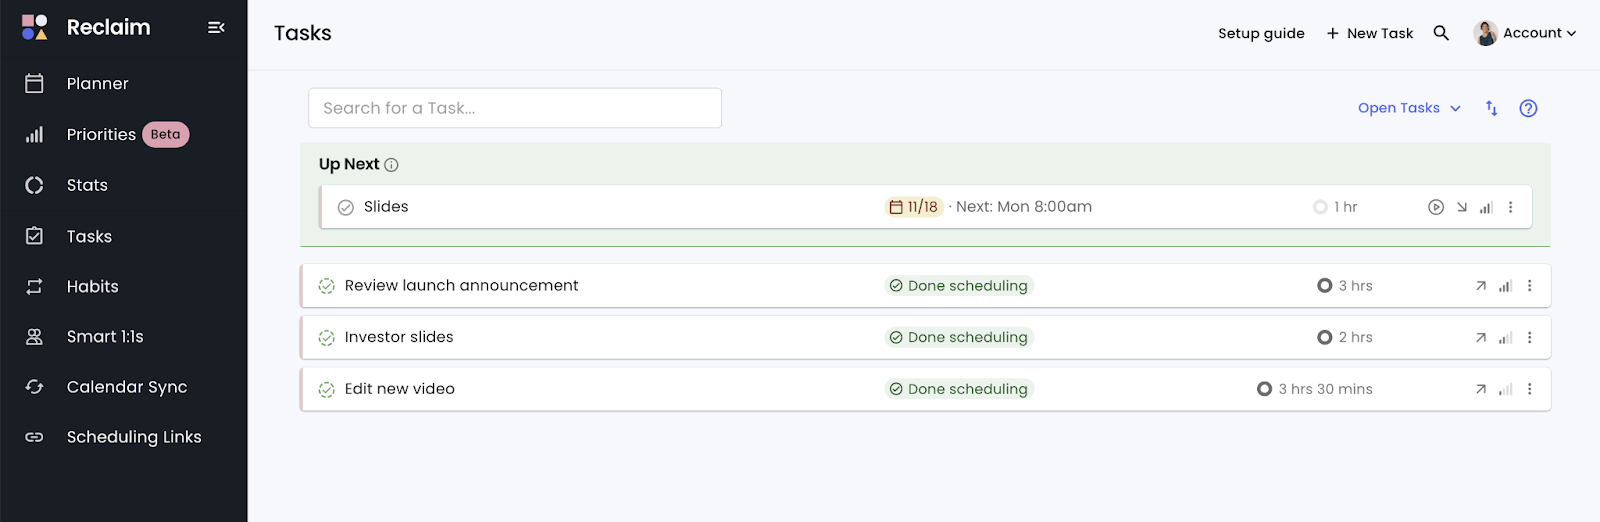This screenshot has width=1600, height=522.
Task: Toggle completion of Review launch announcement
Action: pos(326,286)
